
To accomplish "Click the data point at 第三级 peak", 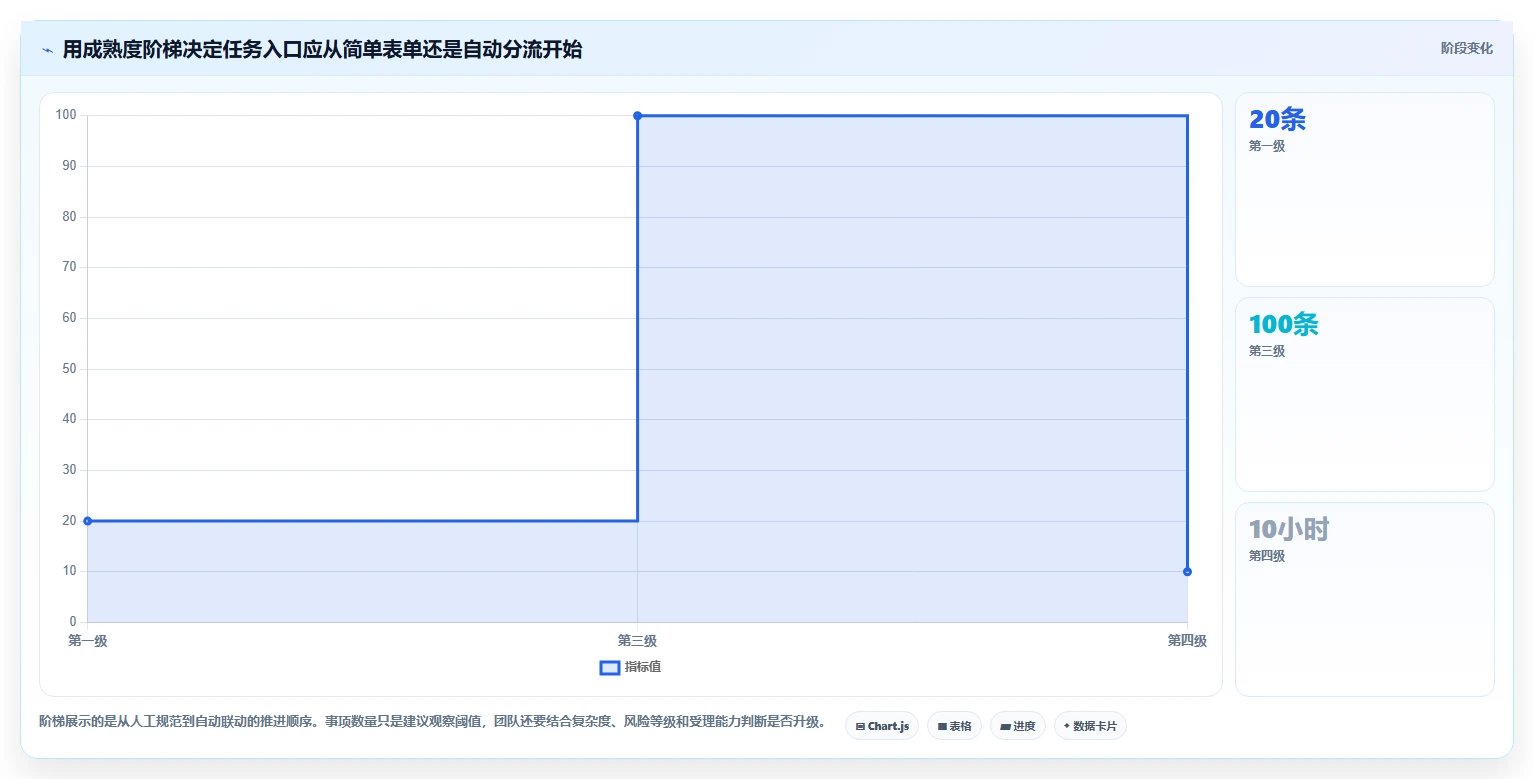I will [x=637, y=116].
